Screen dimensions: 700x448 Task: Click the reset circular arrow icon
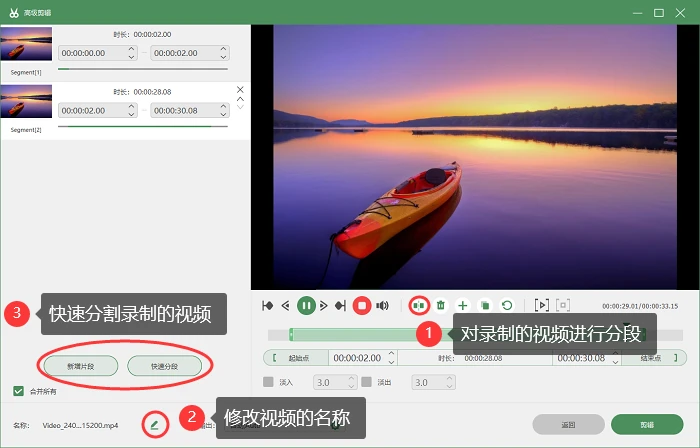tap(507, 306)
